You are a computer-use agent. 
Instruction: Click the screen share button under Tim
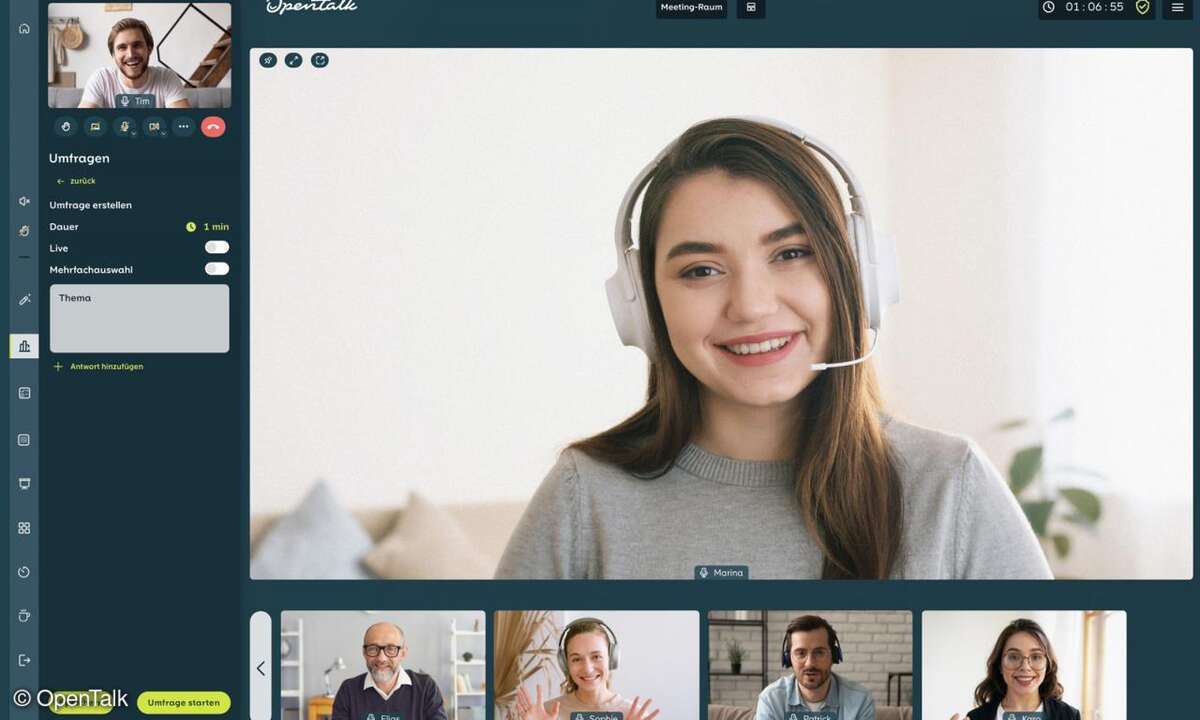tap(95, 127)
